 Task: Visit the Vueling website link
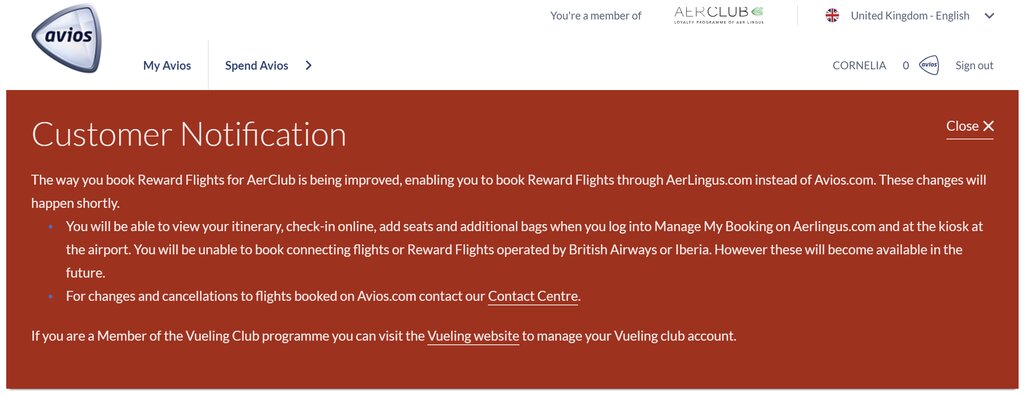pyautogui.click(x=473, y=337)
